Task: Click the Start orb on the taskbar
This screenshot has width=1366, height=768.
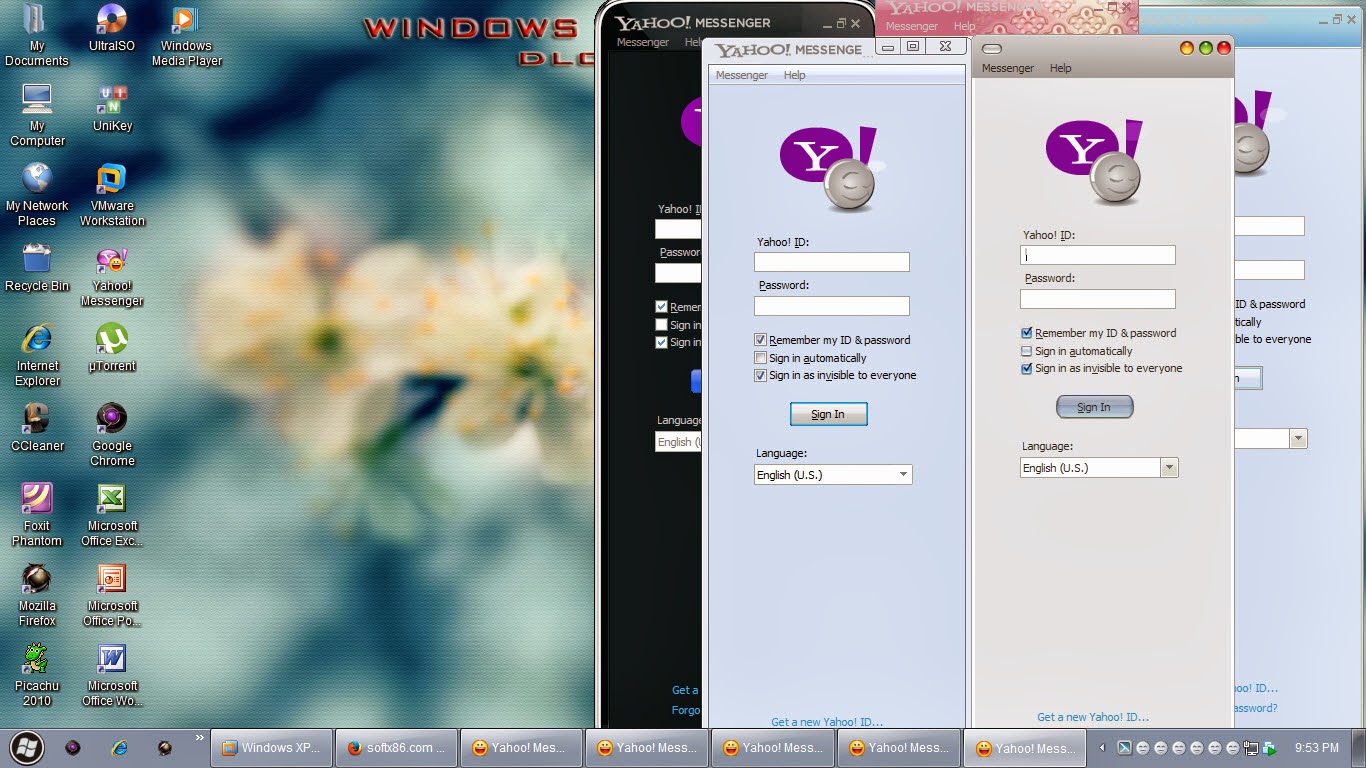Action: (27, 747)
